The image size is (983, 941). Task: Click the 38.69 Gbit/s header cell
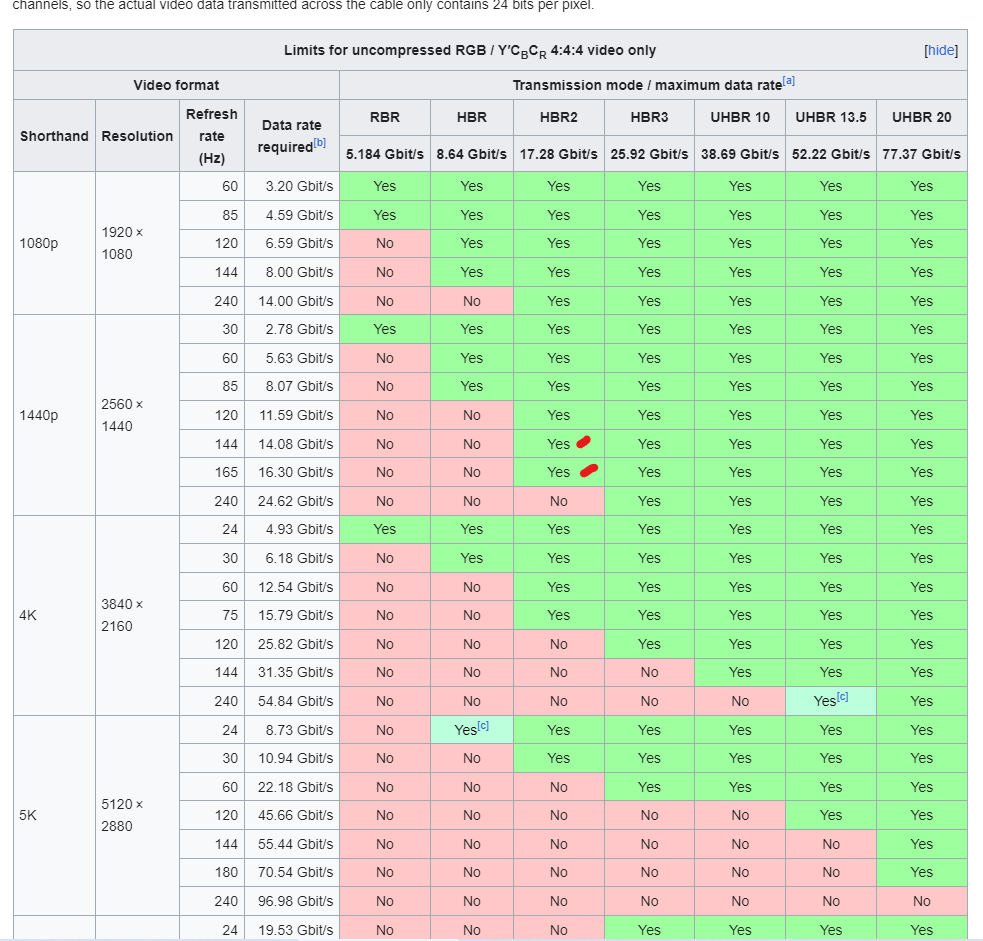click(740, 154)
